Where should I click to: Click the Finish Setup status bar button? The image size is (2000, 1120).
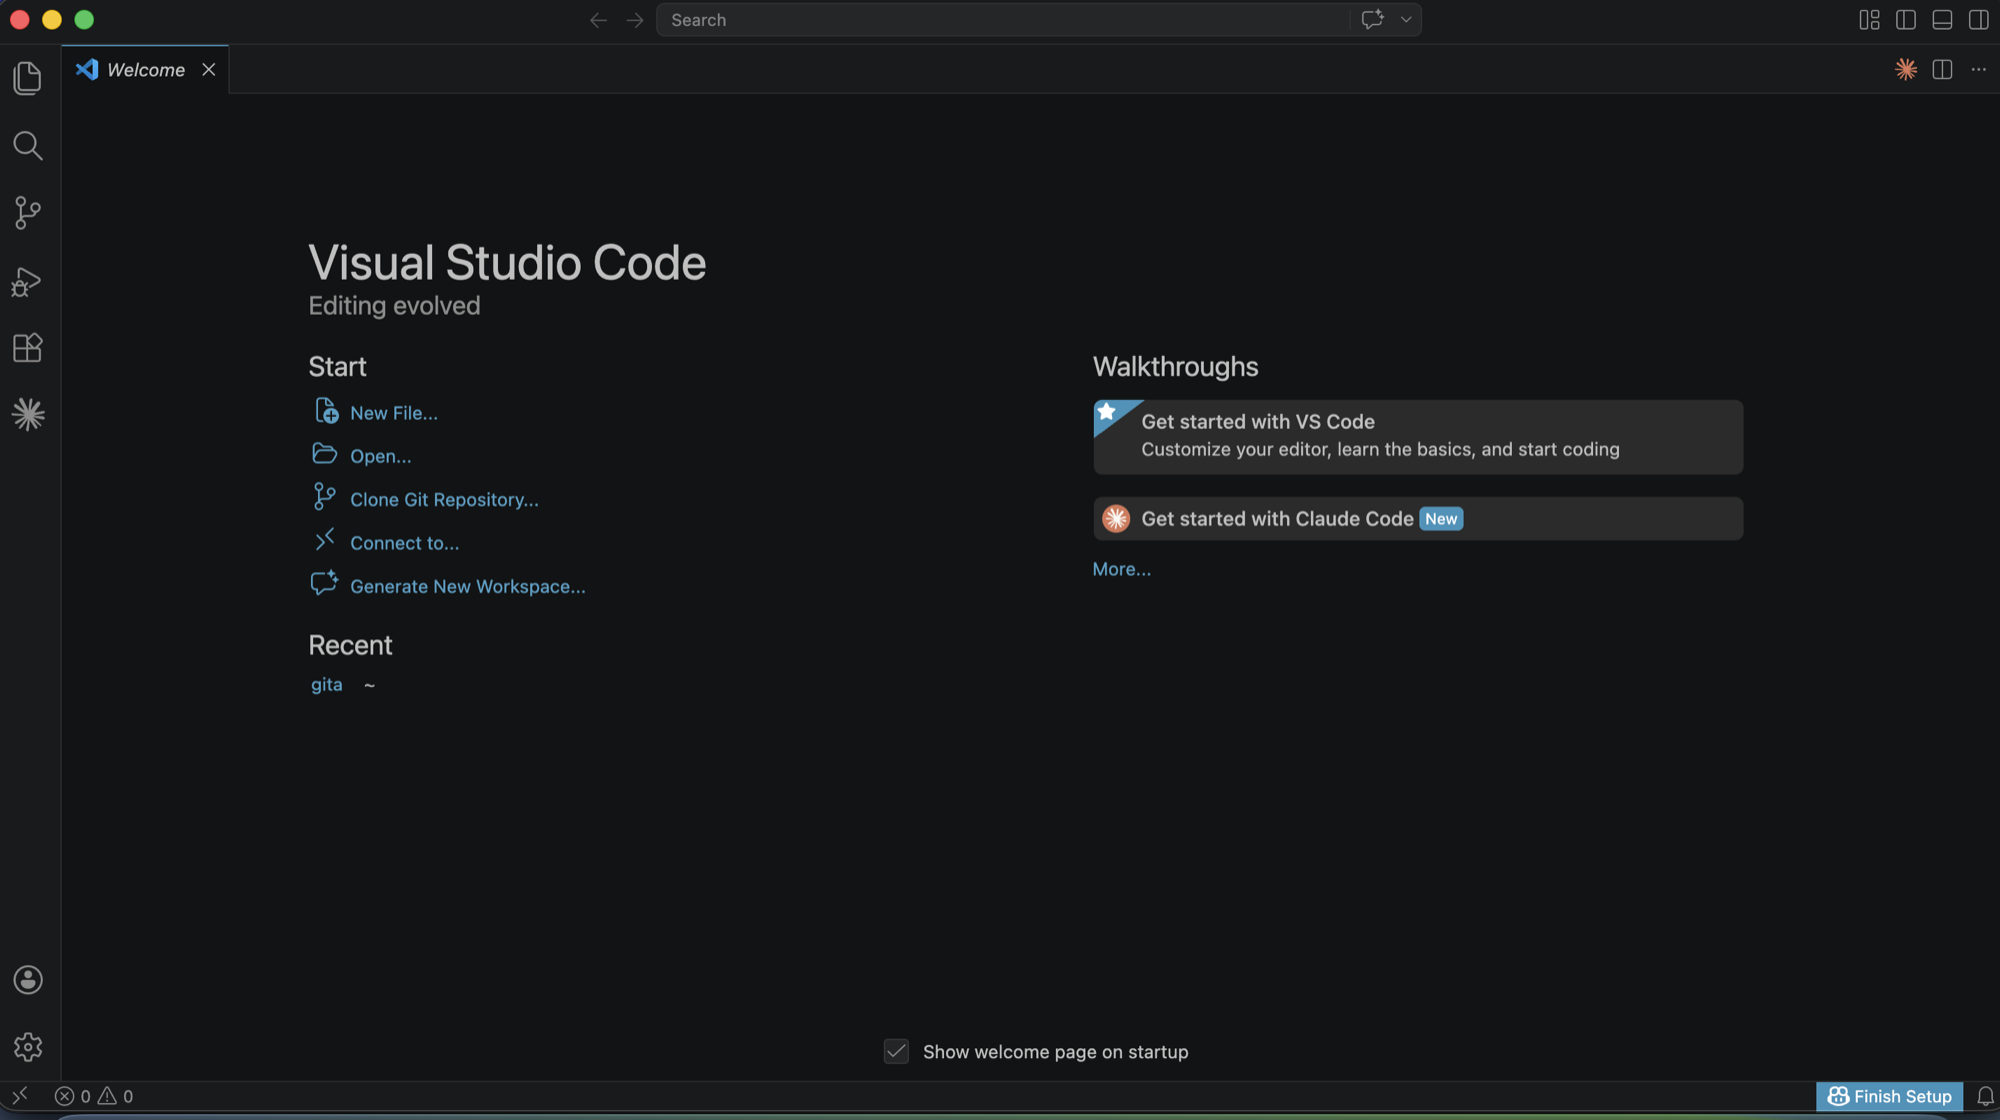(x=1890, y=1096)
